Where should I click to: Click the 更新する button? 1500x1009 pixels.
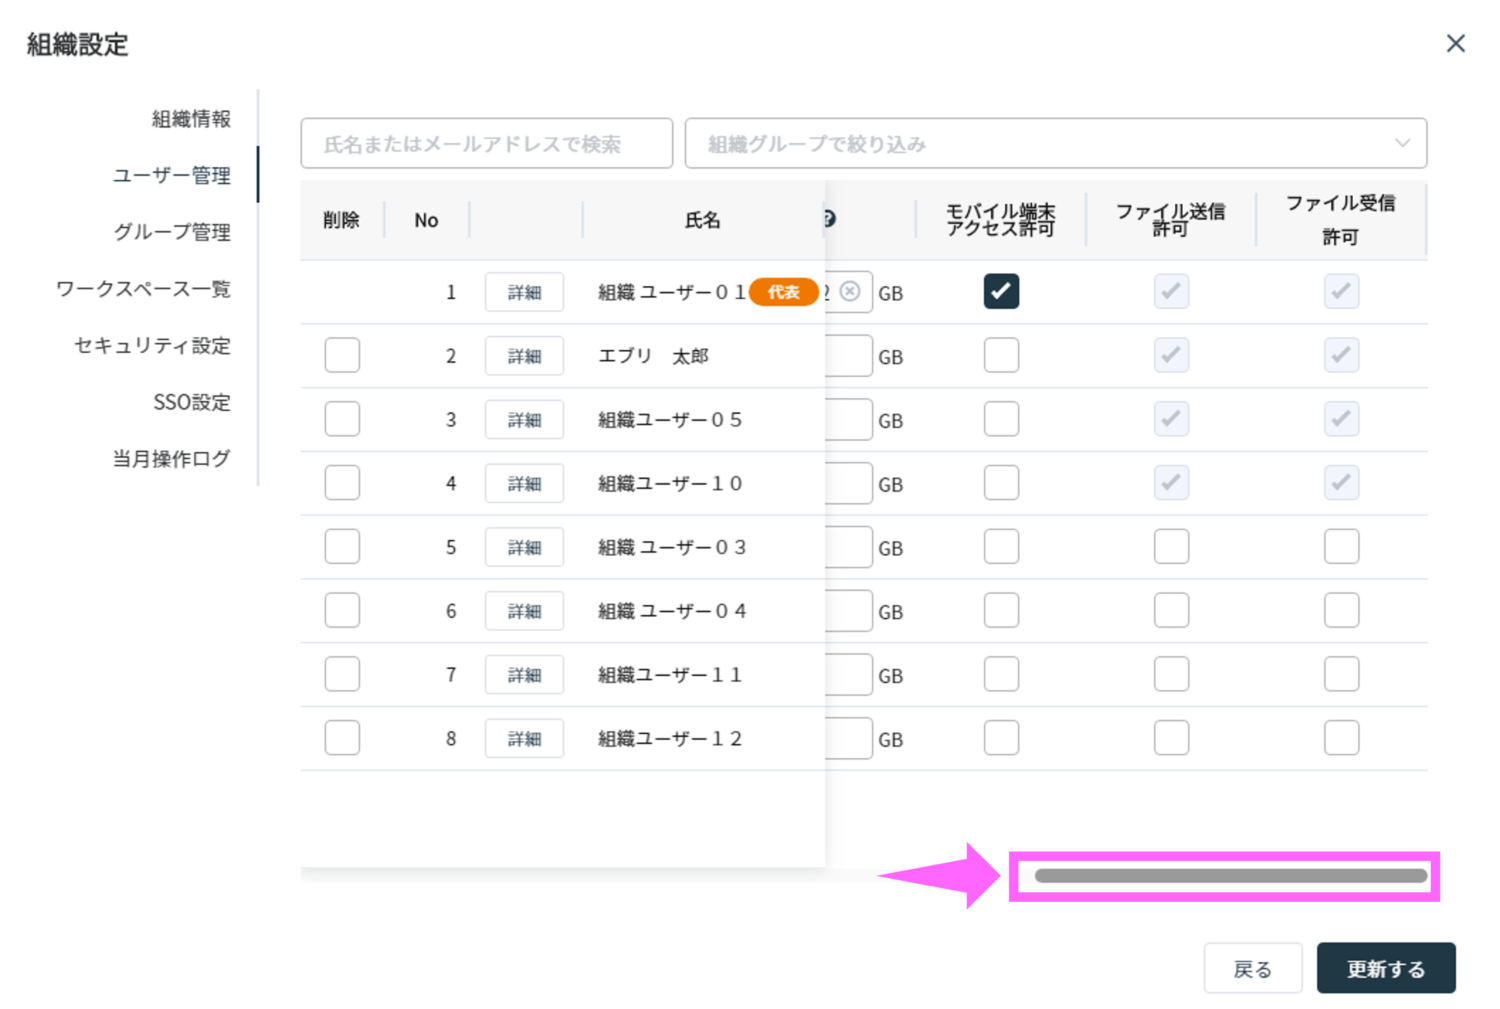(x=1386, y=968)
